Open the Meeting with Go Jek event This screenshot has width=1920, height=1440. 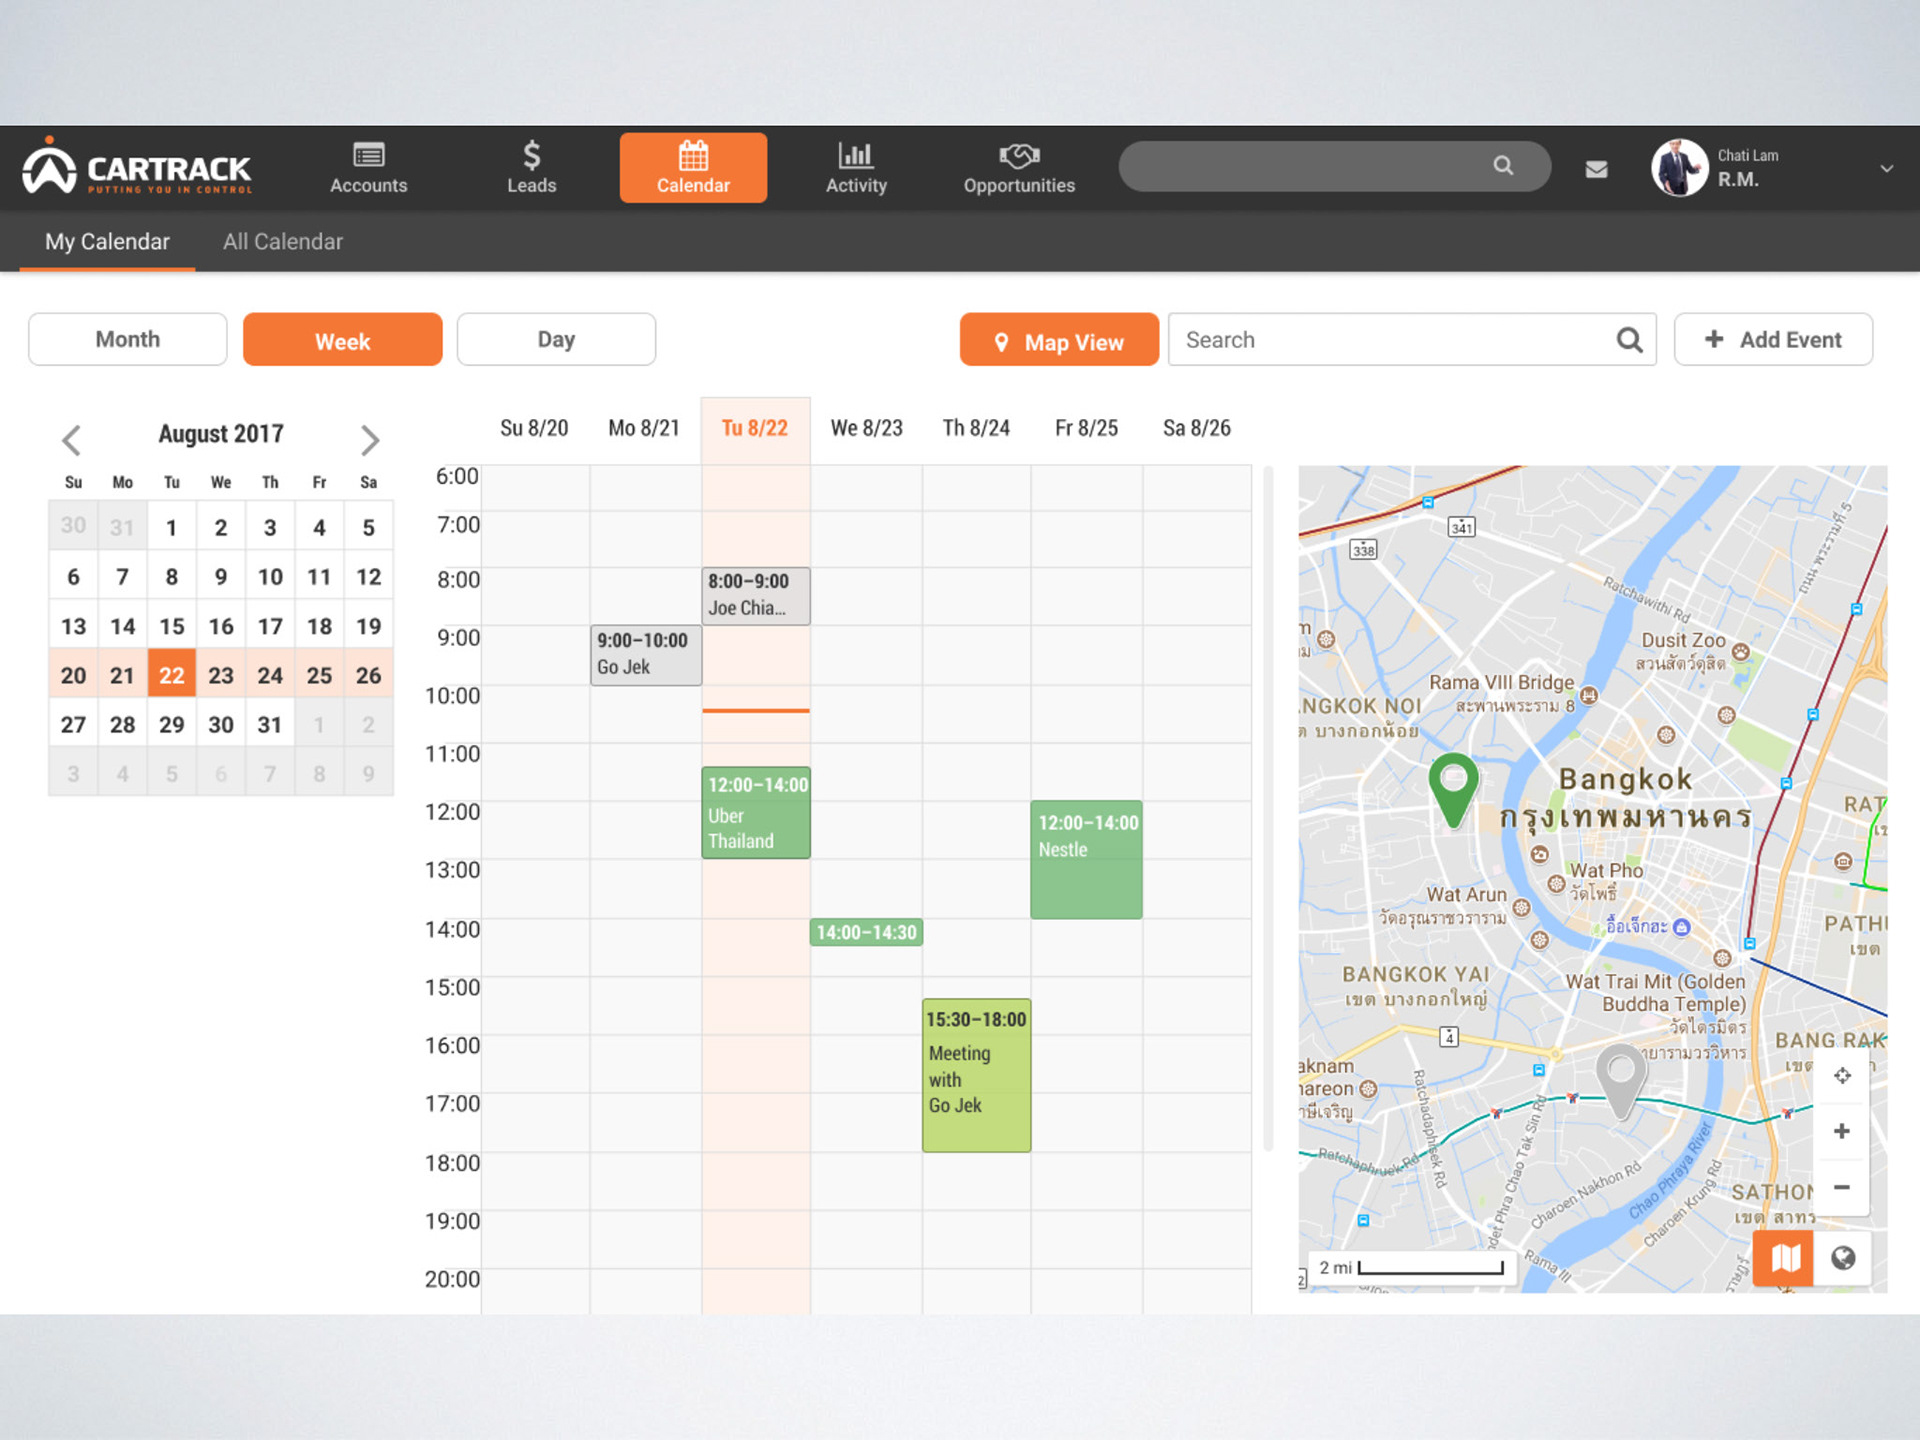[976, 1076]
